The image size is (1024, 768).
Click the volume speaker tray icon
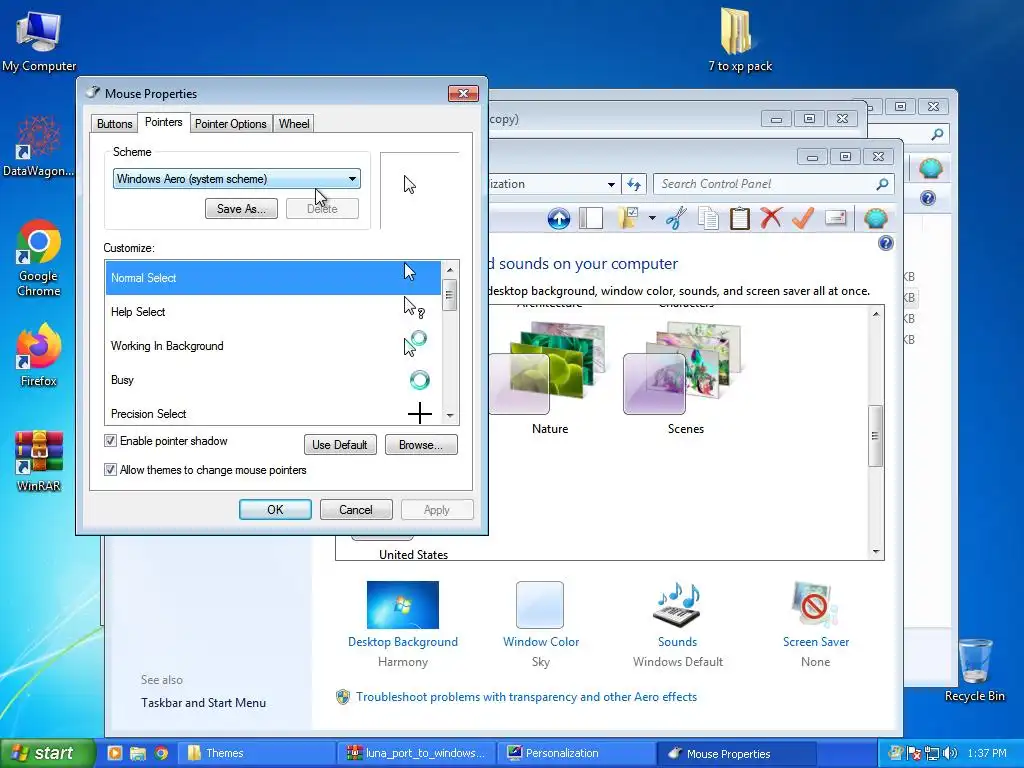(x=950, y=753)
